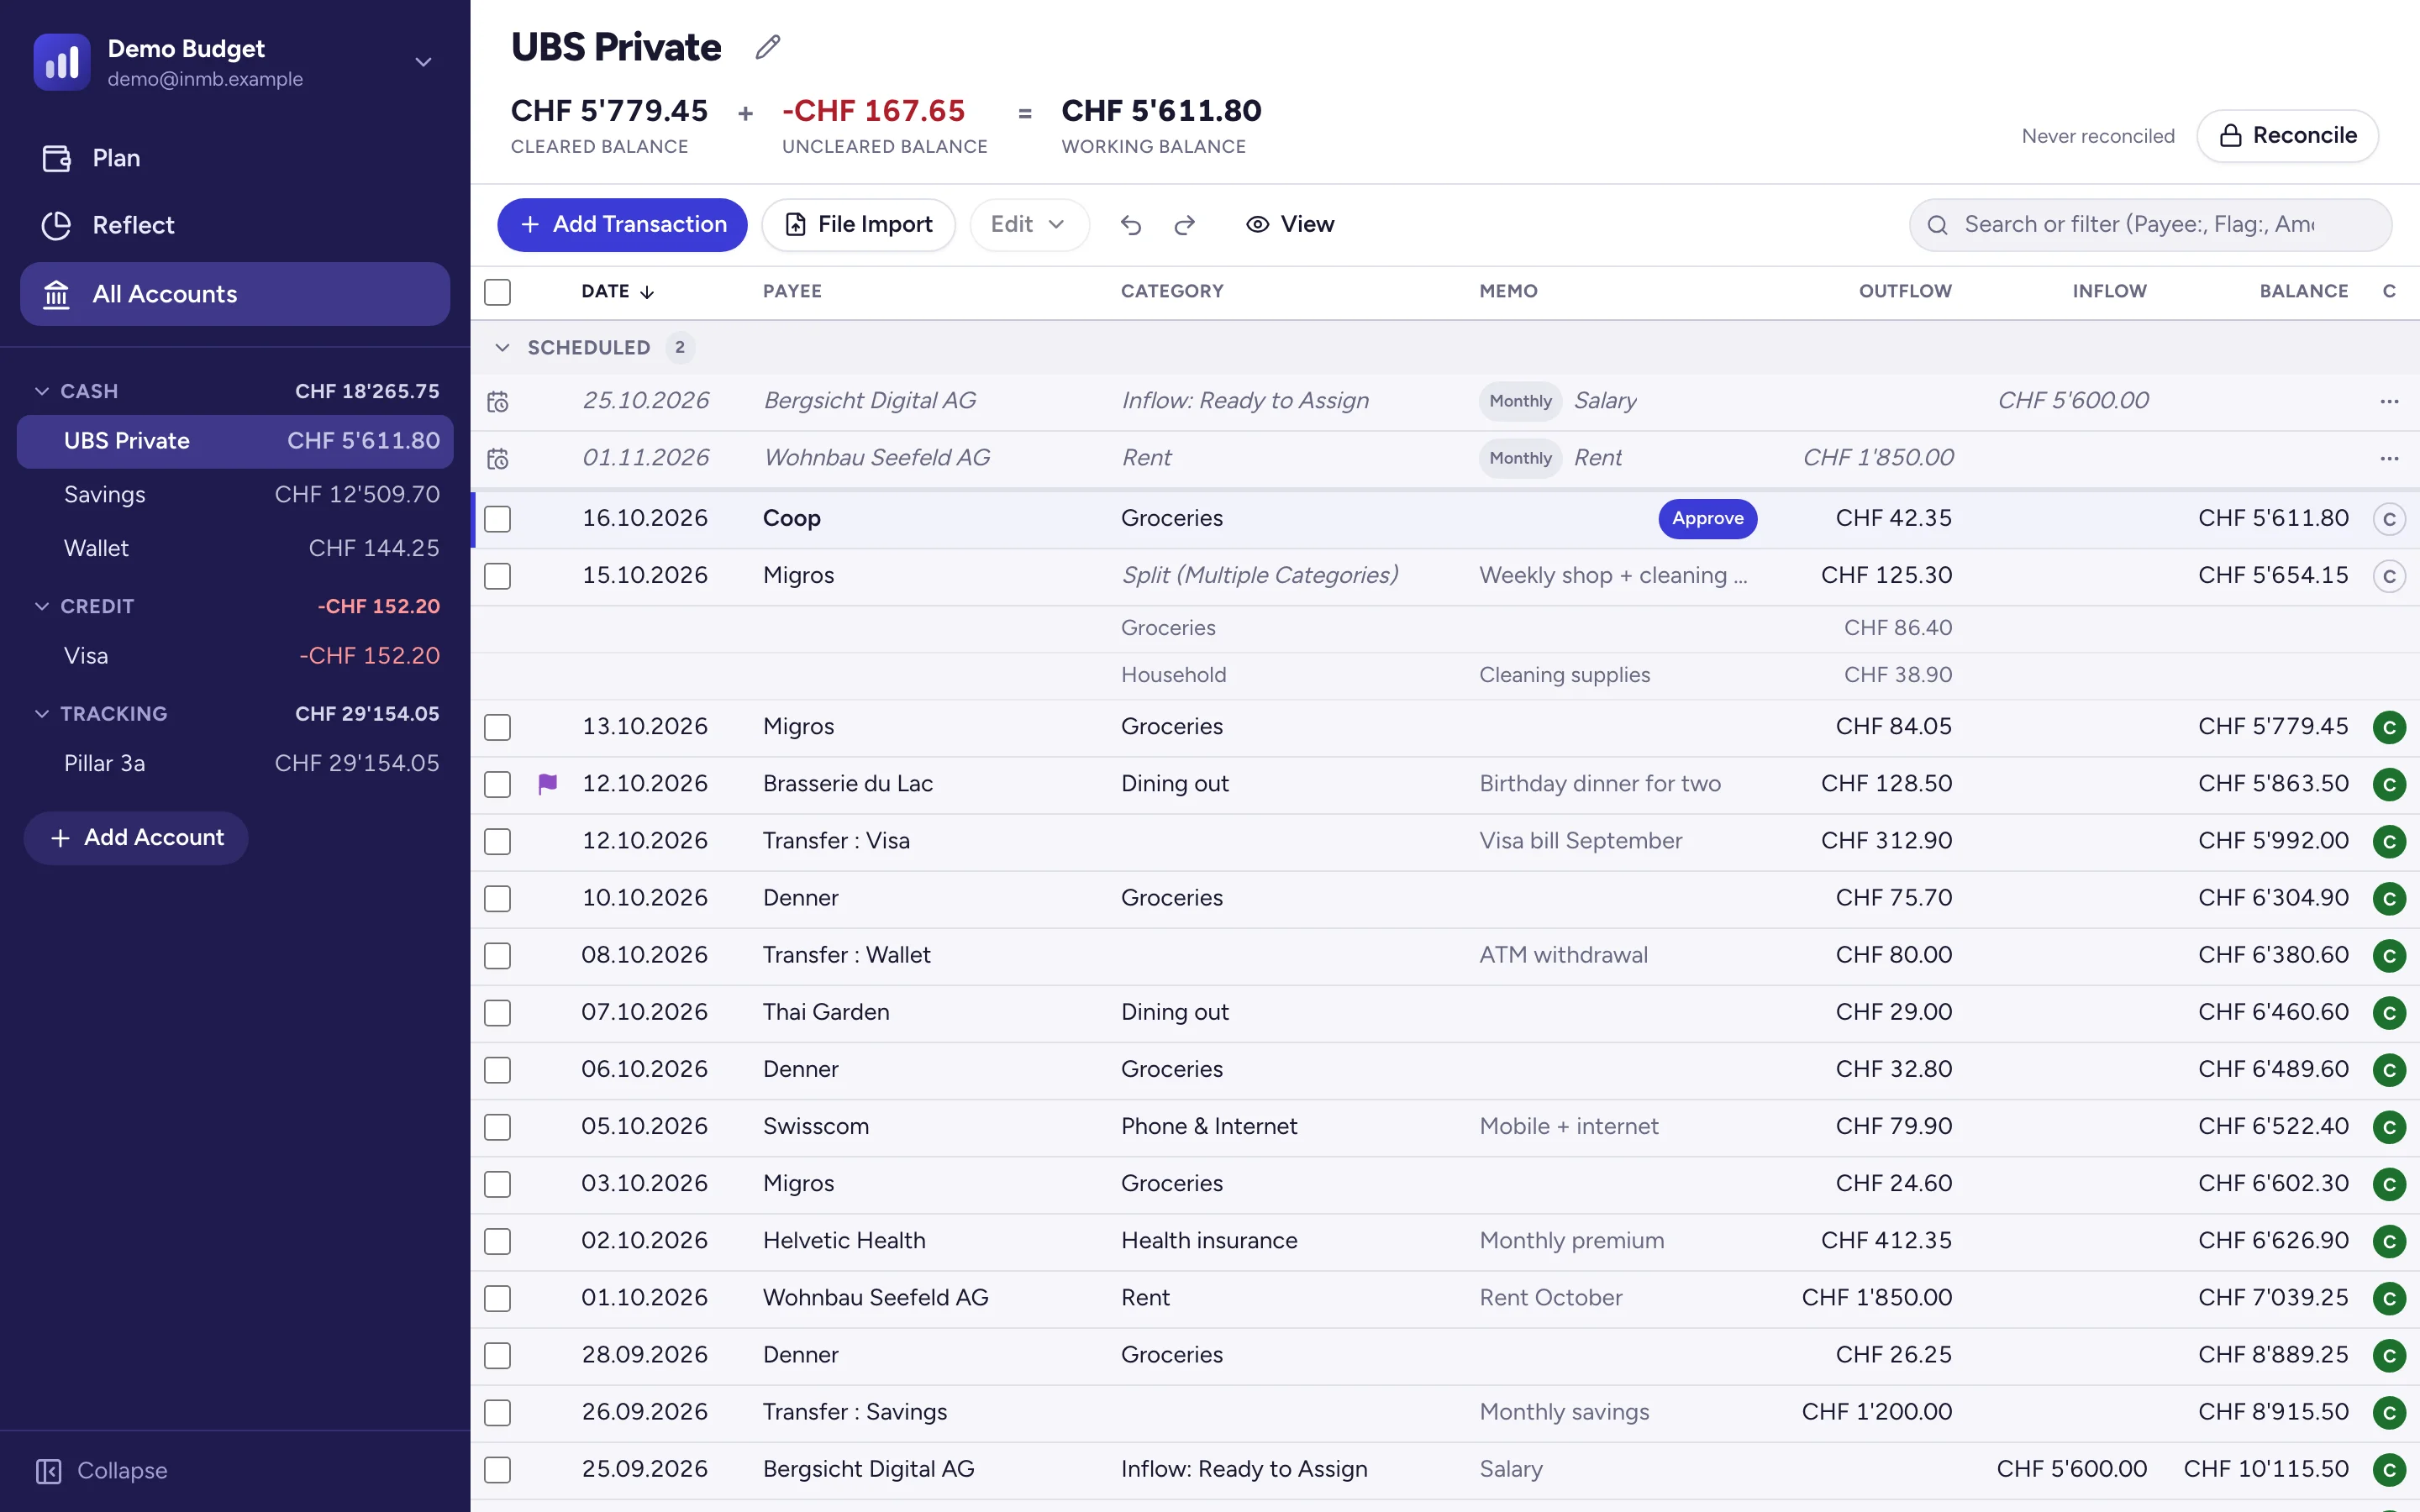
Task: Click the Add Transaction button
Action: pos(622,225)
